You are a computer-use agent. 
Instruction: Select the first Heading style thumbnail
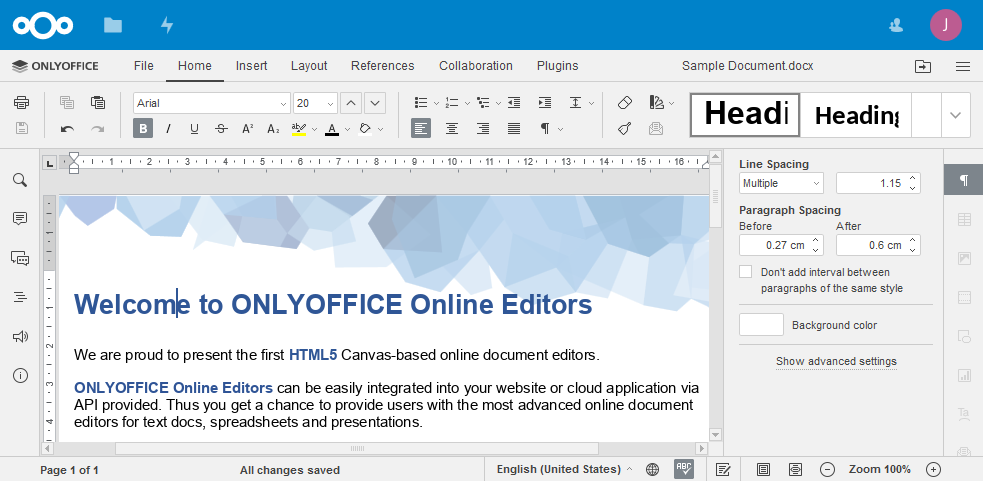click(745, 115)
